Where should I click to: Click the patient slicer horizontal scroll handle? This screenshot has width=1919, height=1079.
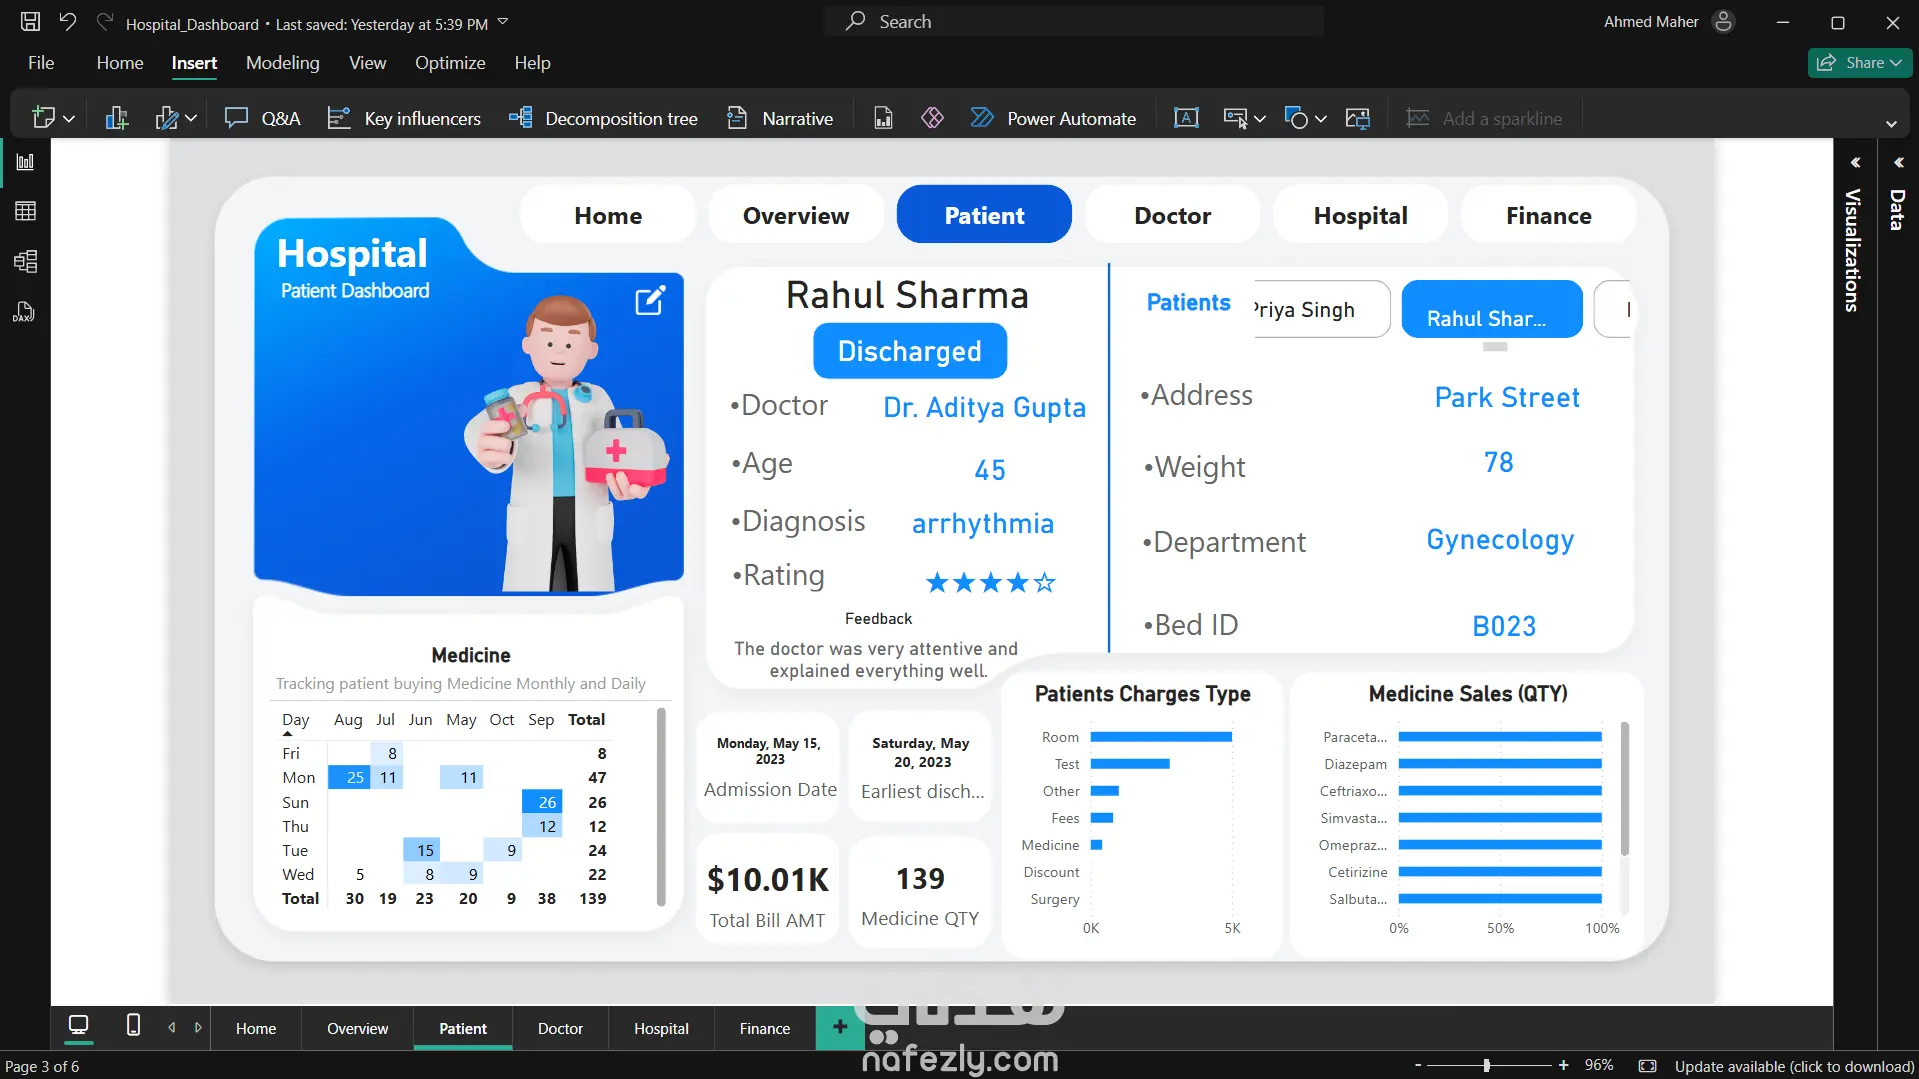tap(1494, 347)
